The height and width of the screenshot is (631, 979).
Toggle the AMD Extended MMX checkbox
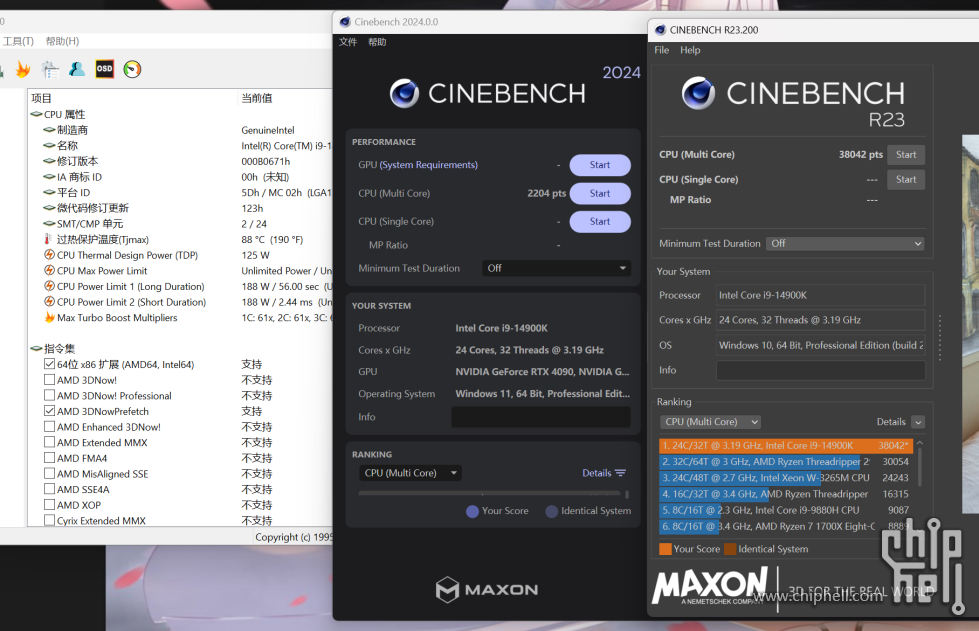[x=49, y=442]
